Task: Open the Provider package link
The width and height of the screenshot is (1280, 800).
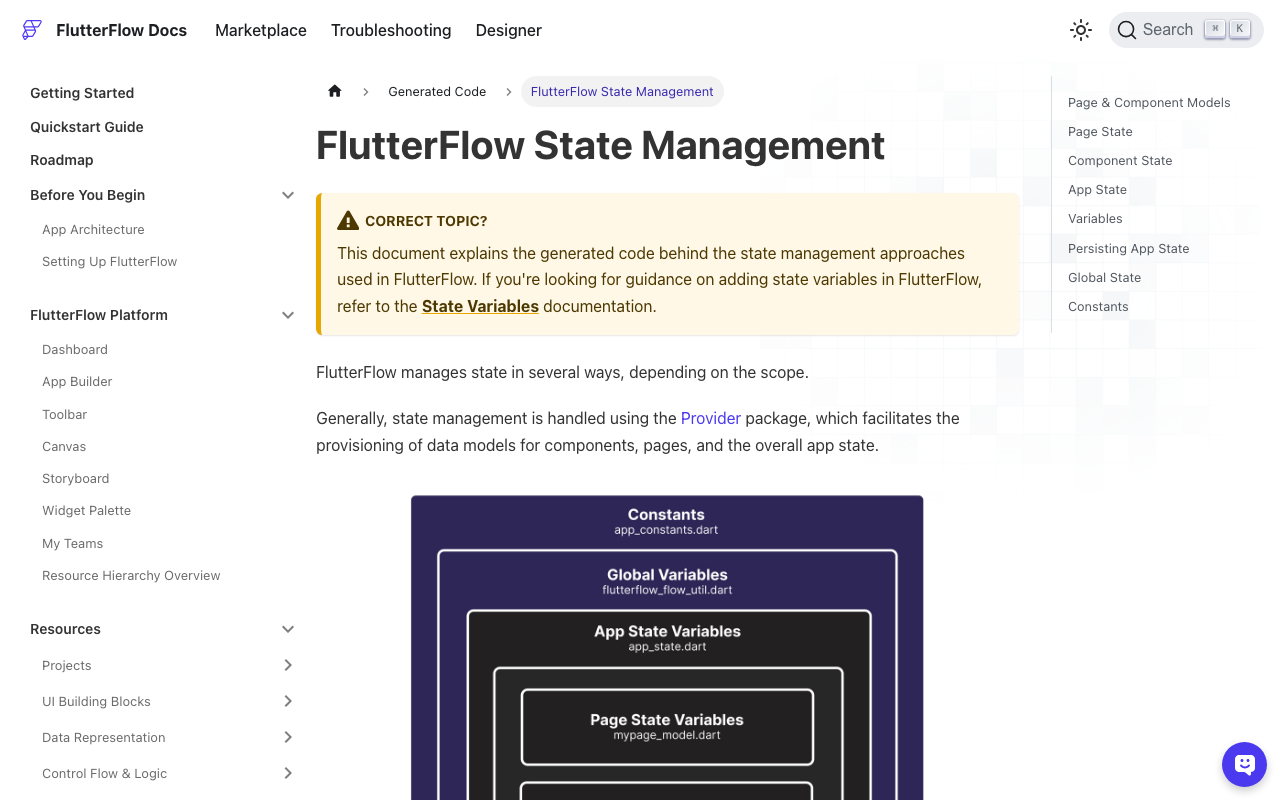Action: (x=711, y=418)
